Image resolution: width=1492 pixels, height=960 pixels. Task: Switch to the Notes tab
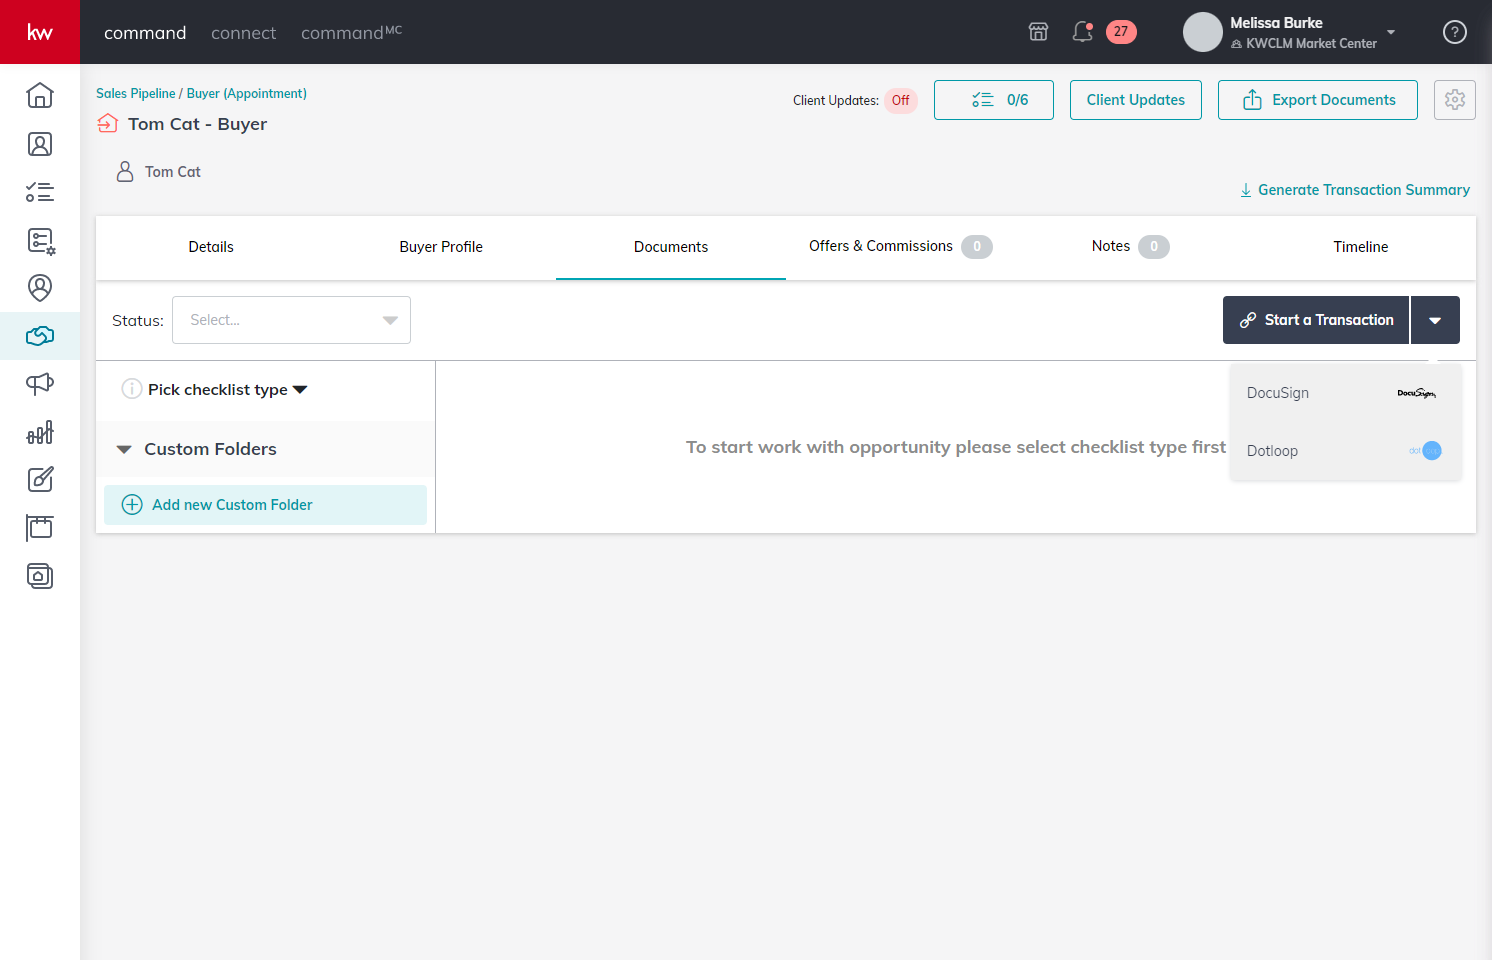point(1131,247)
